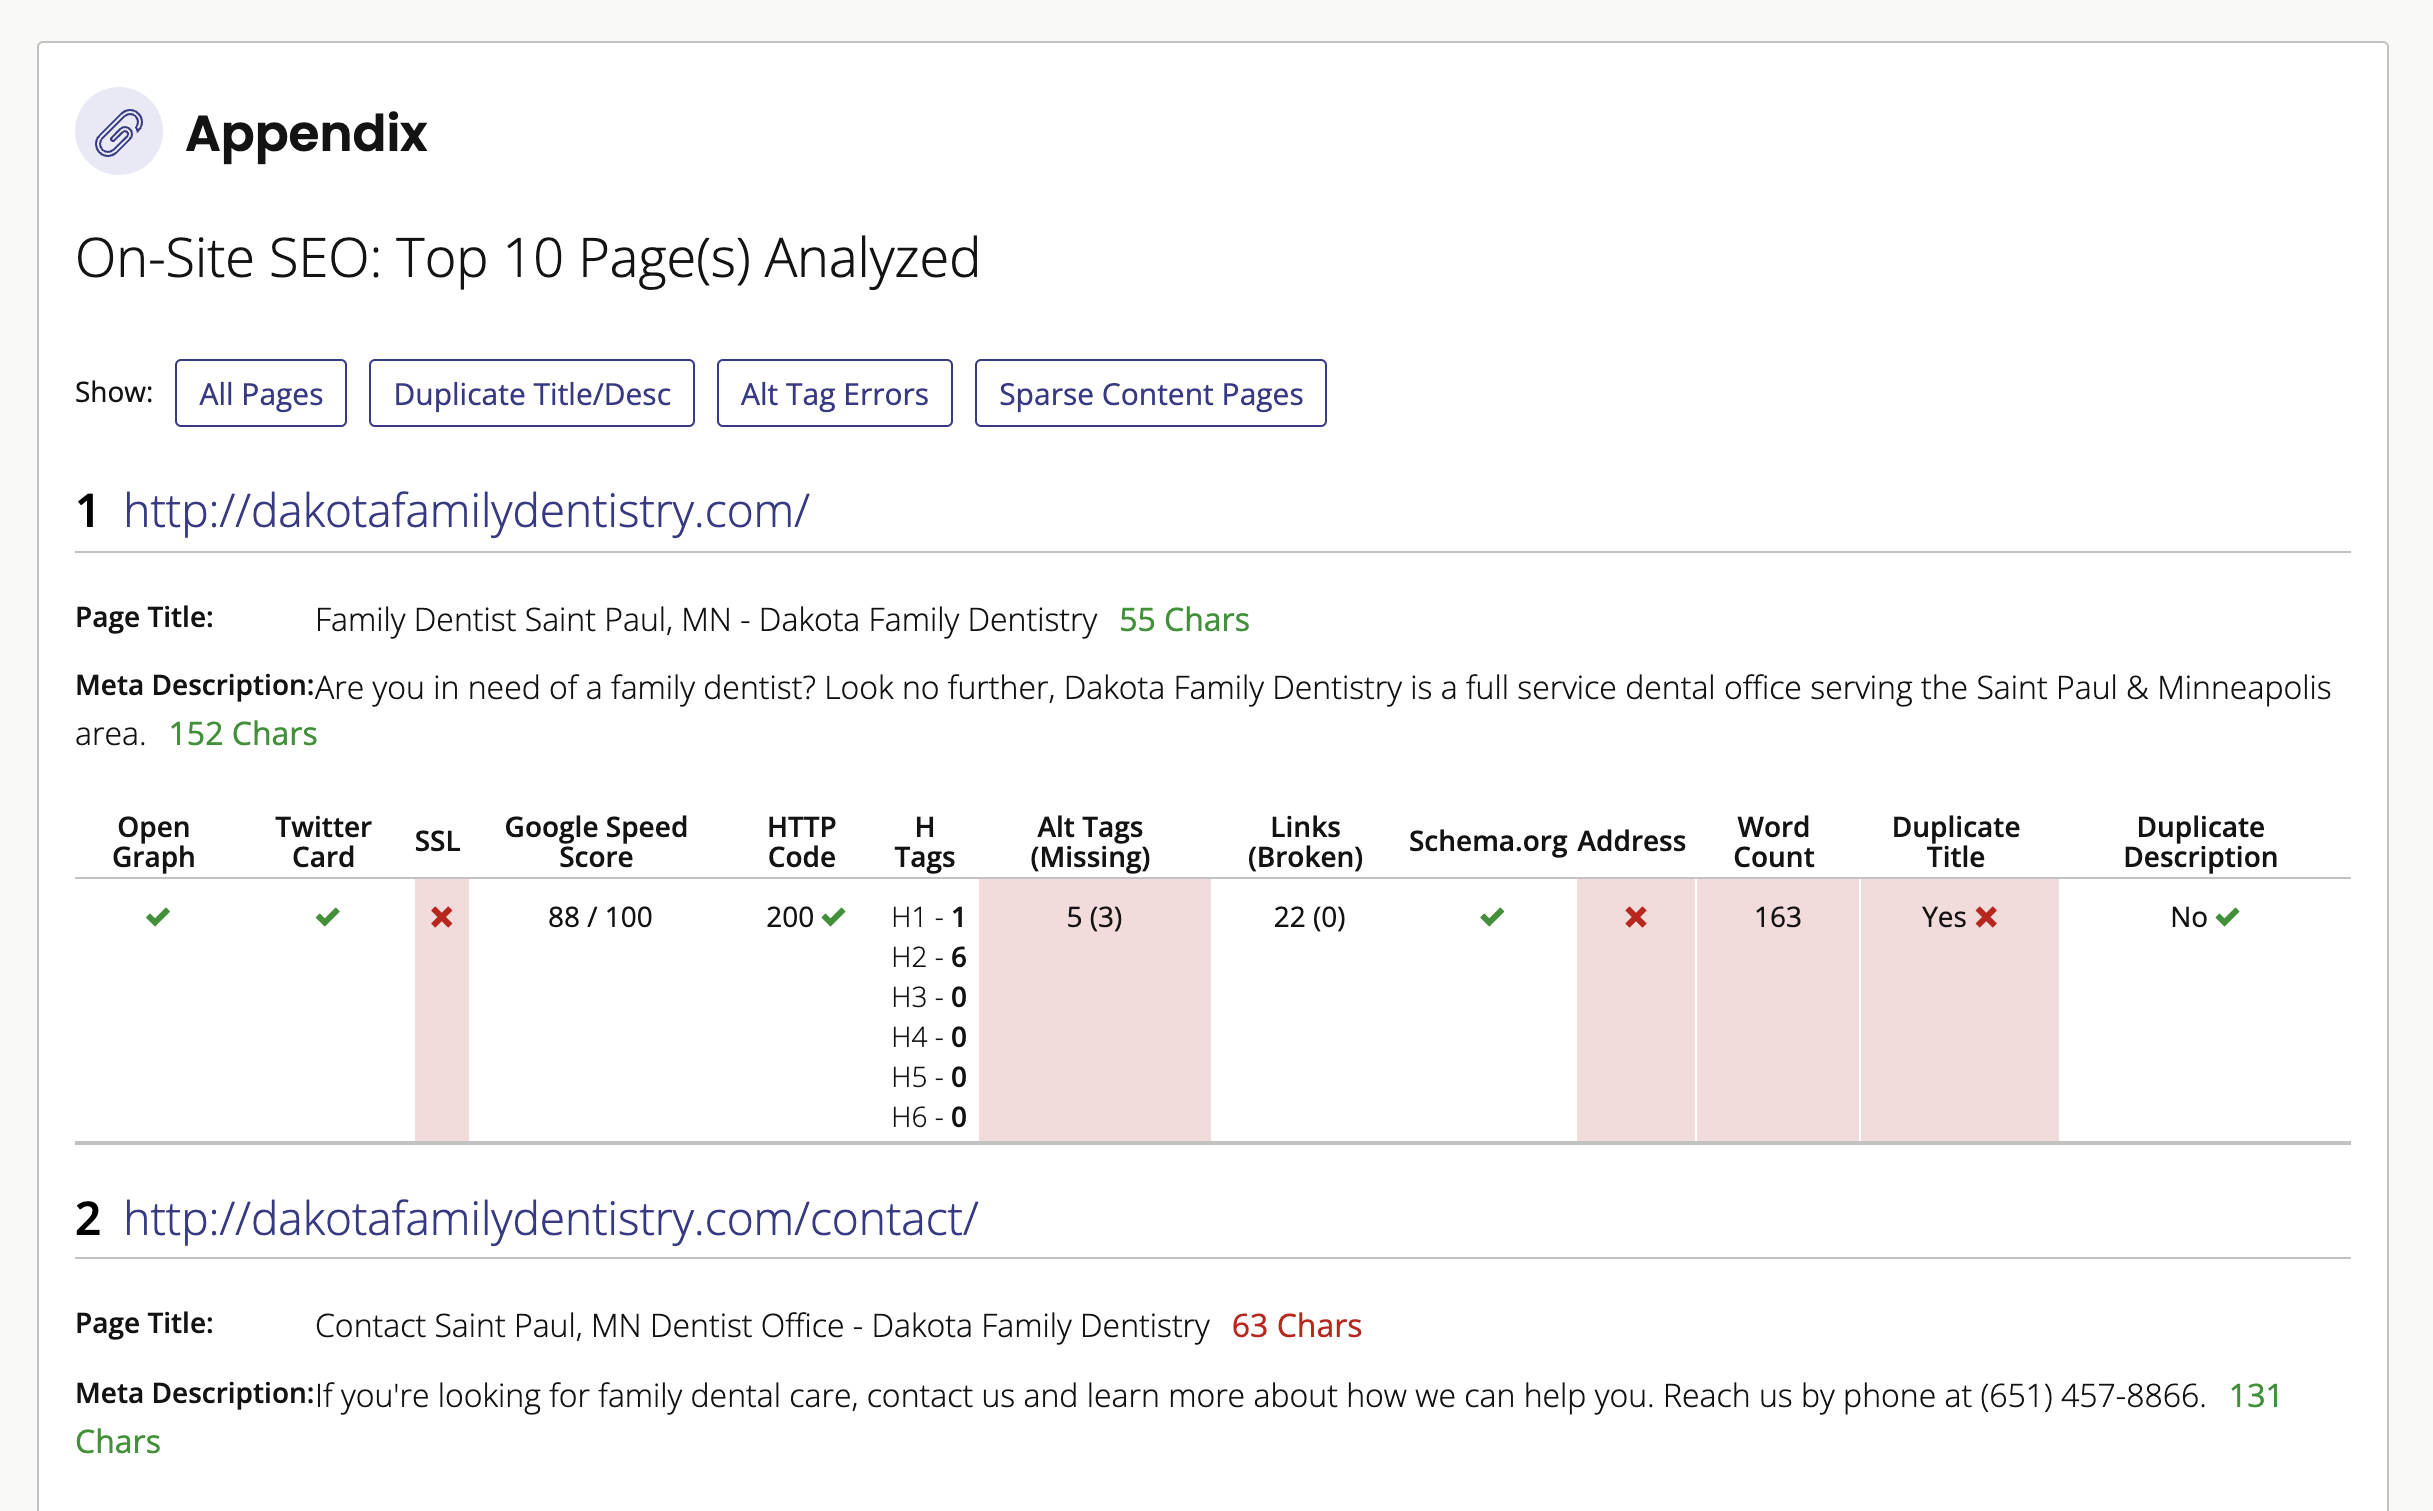Click the Word Count value 163

point(1777,917)
